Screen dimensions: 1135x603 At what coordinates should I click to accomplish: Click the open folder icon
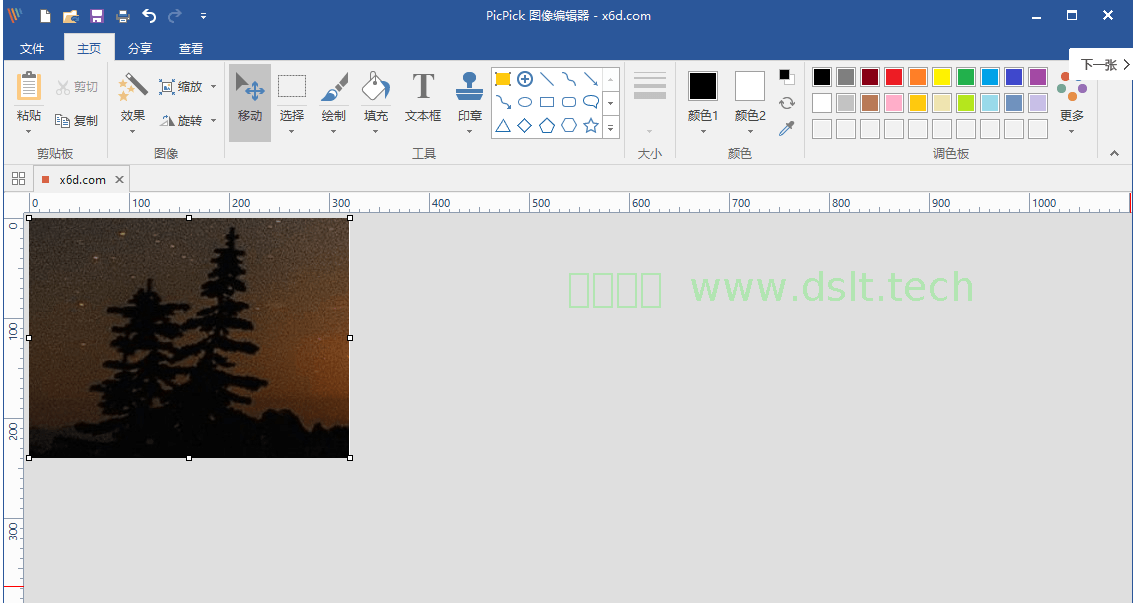[x=70, y=15]
